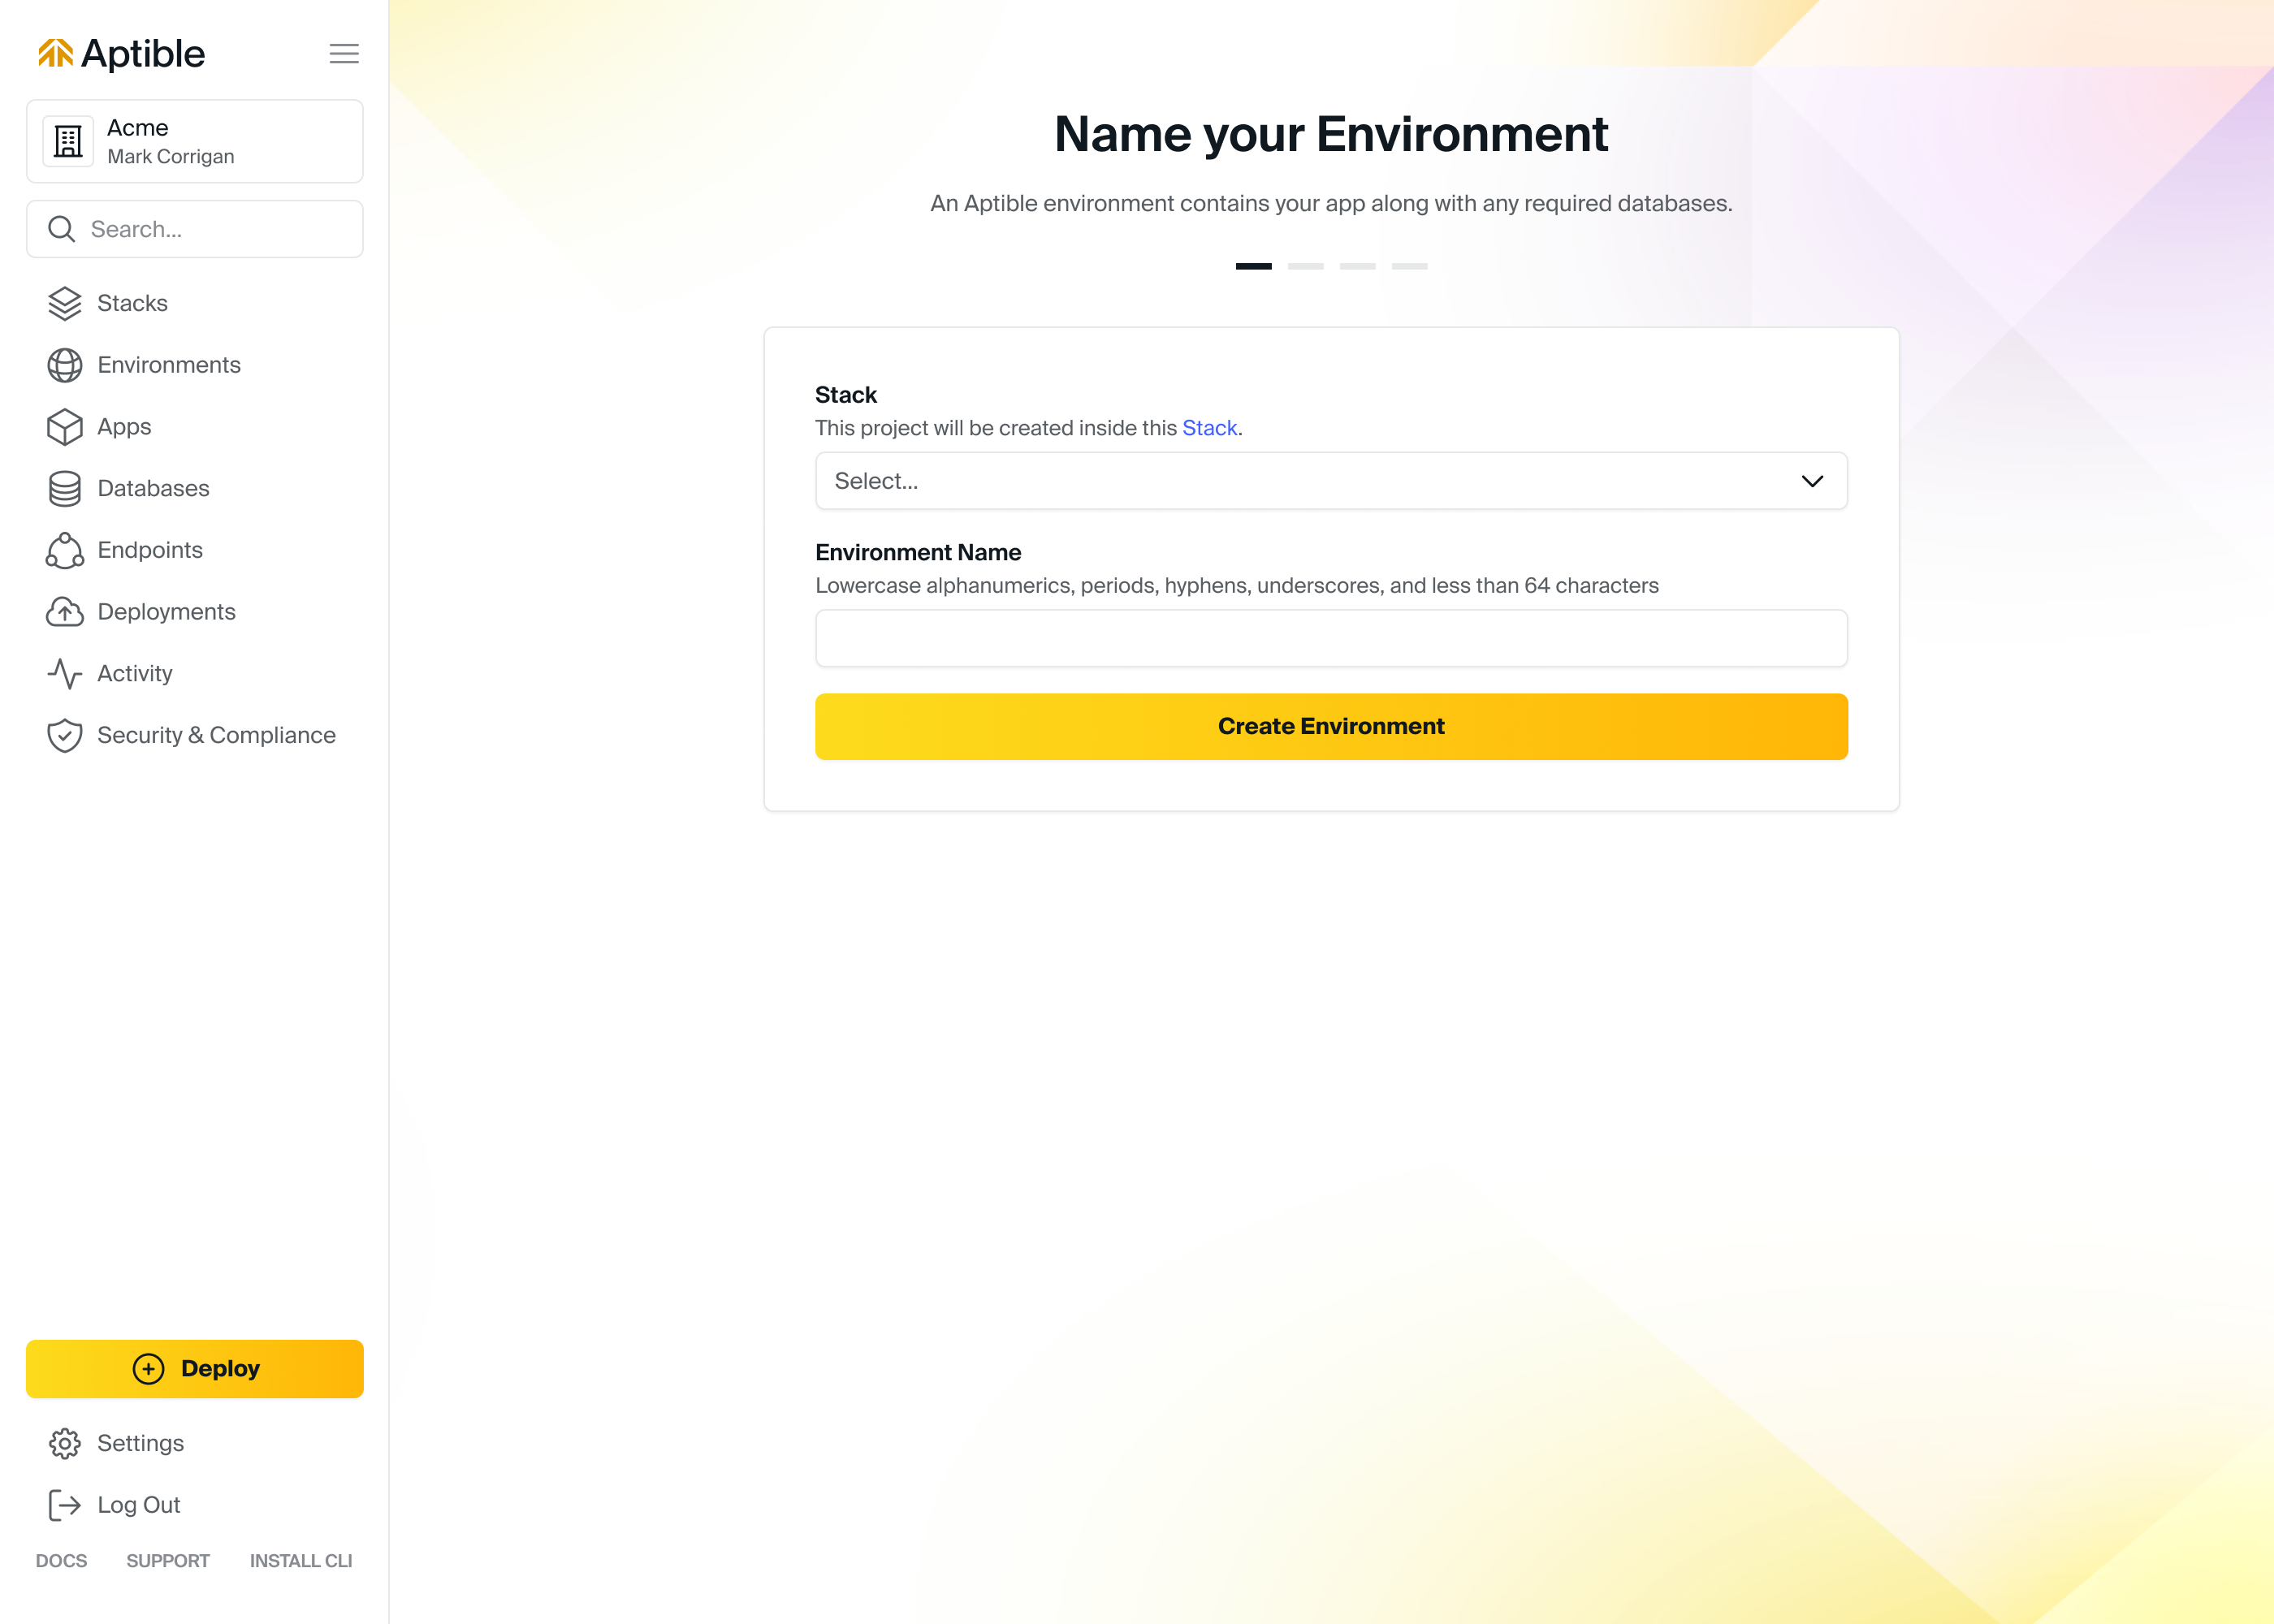
Task: Click the Environment Name label
Action: point(918,553)
